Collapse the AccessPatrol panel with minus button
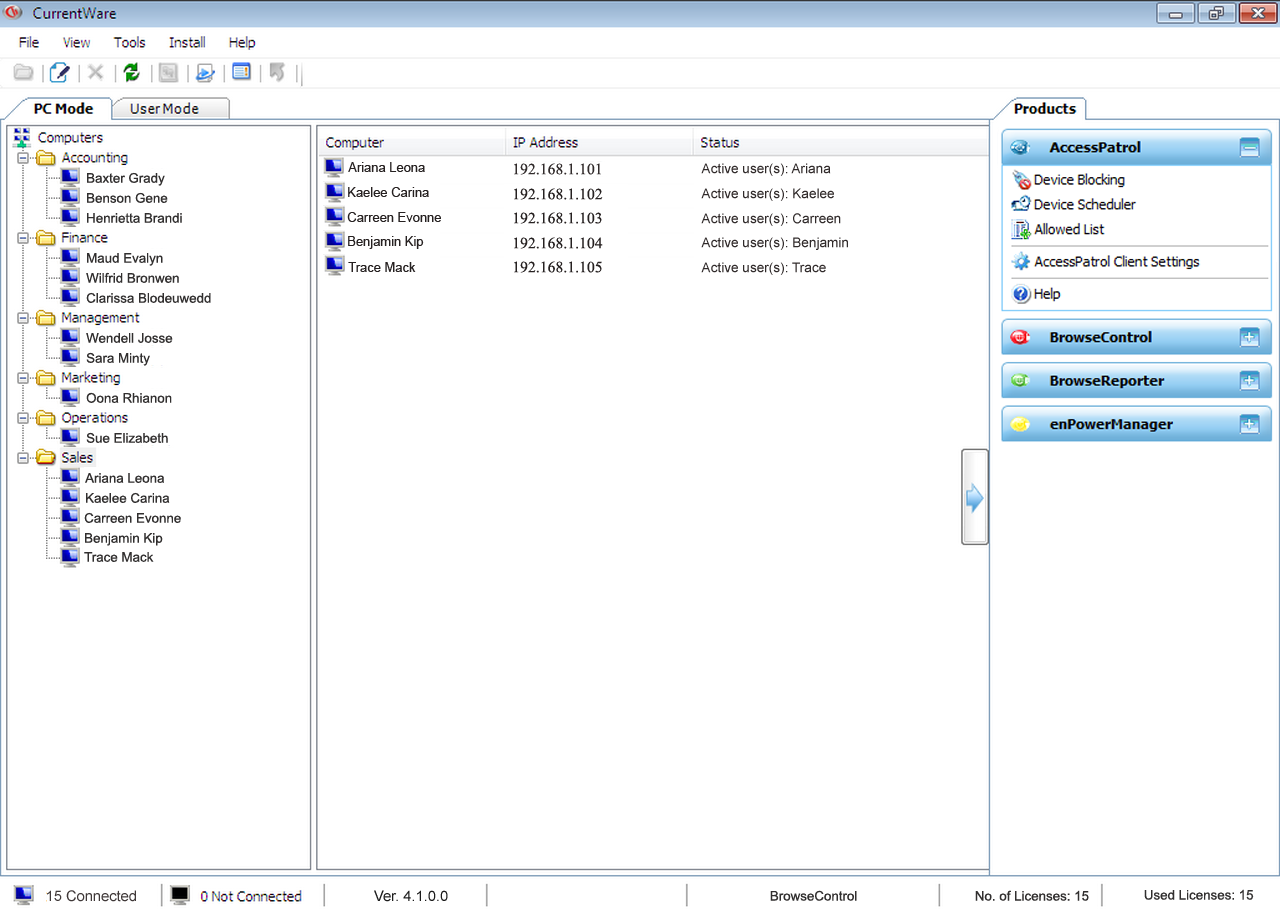Screen dimensions: 1280x910 1249,148
